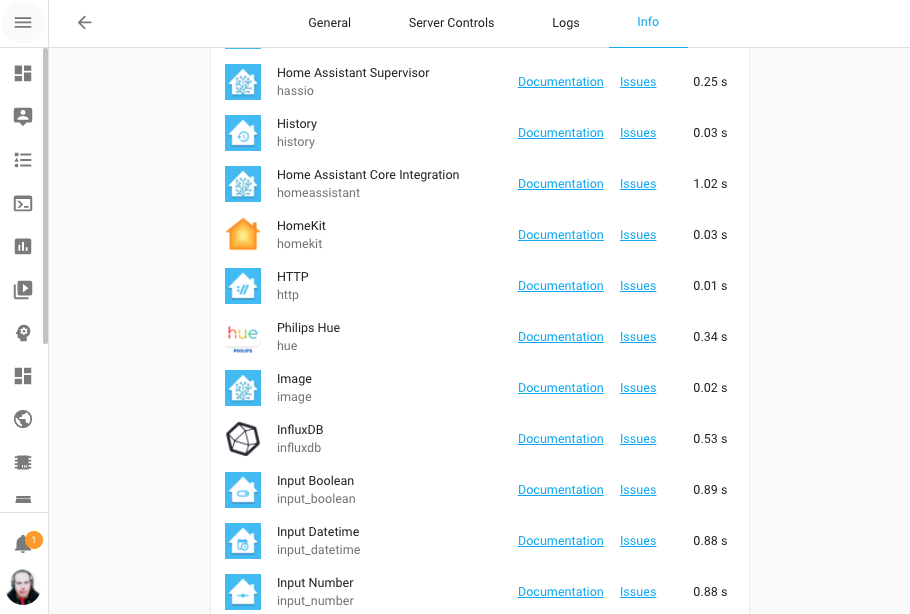Switch to the Server Controls tab
This screenshot has width=910, height=614.
[x=451, y=22]
